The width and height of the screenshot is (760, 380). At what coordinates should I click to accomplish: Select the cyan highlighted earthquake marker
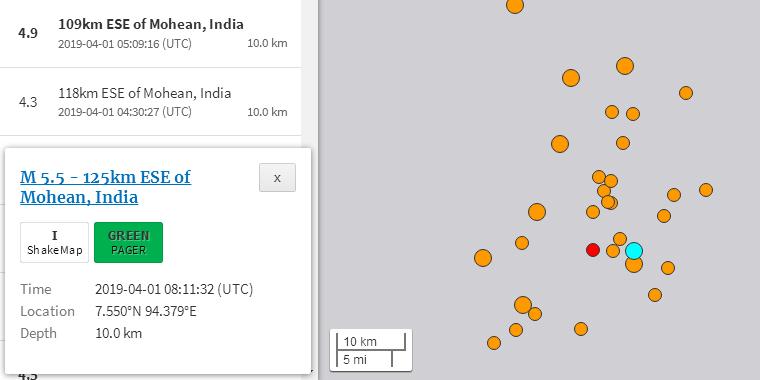tap(633, 251)
